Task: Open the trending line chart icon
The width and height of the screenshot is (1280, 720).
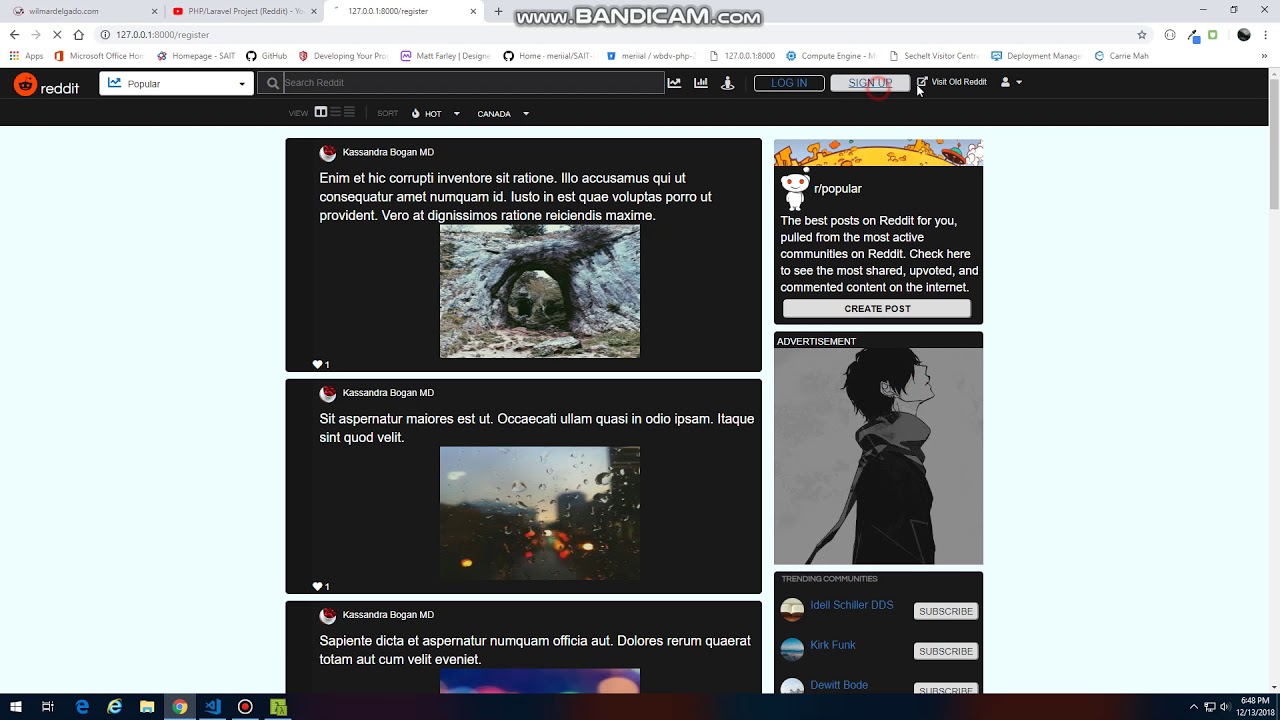Action: point(674,83)
